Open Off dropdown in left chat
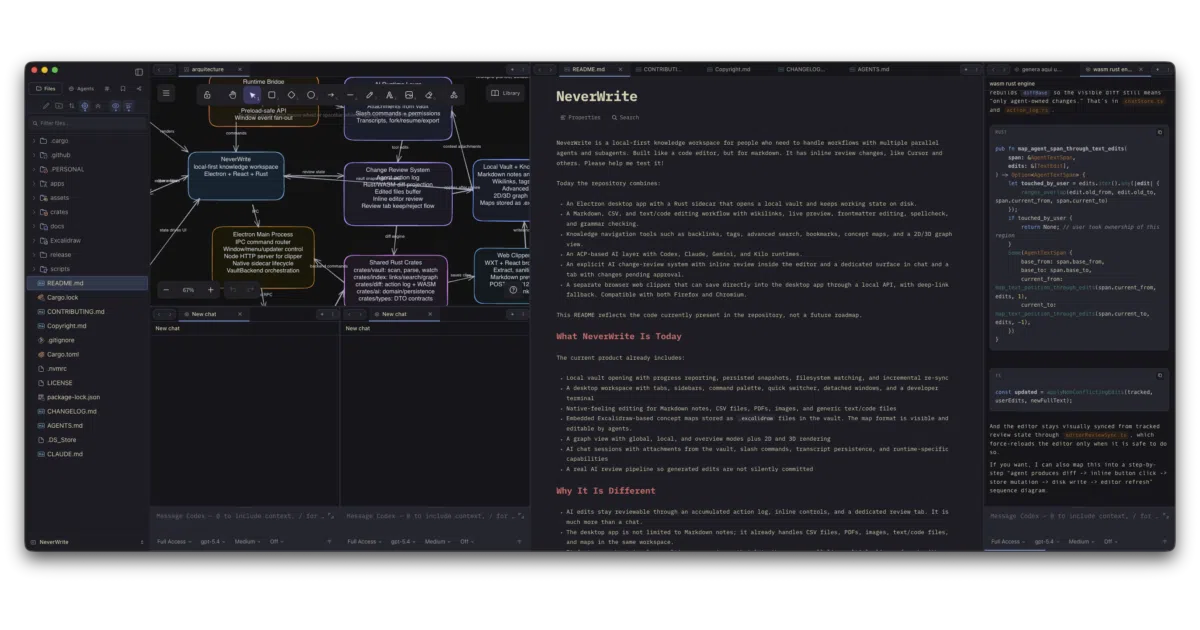Screen dimensions: 1200x630 pyautogui.click(x=275, y=542)
